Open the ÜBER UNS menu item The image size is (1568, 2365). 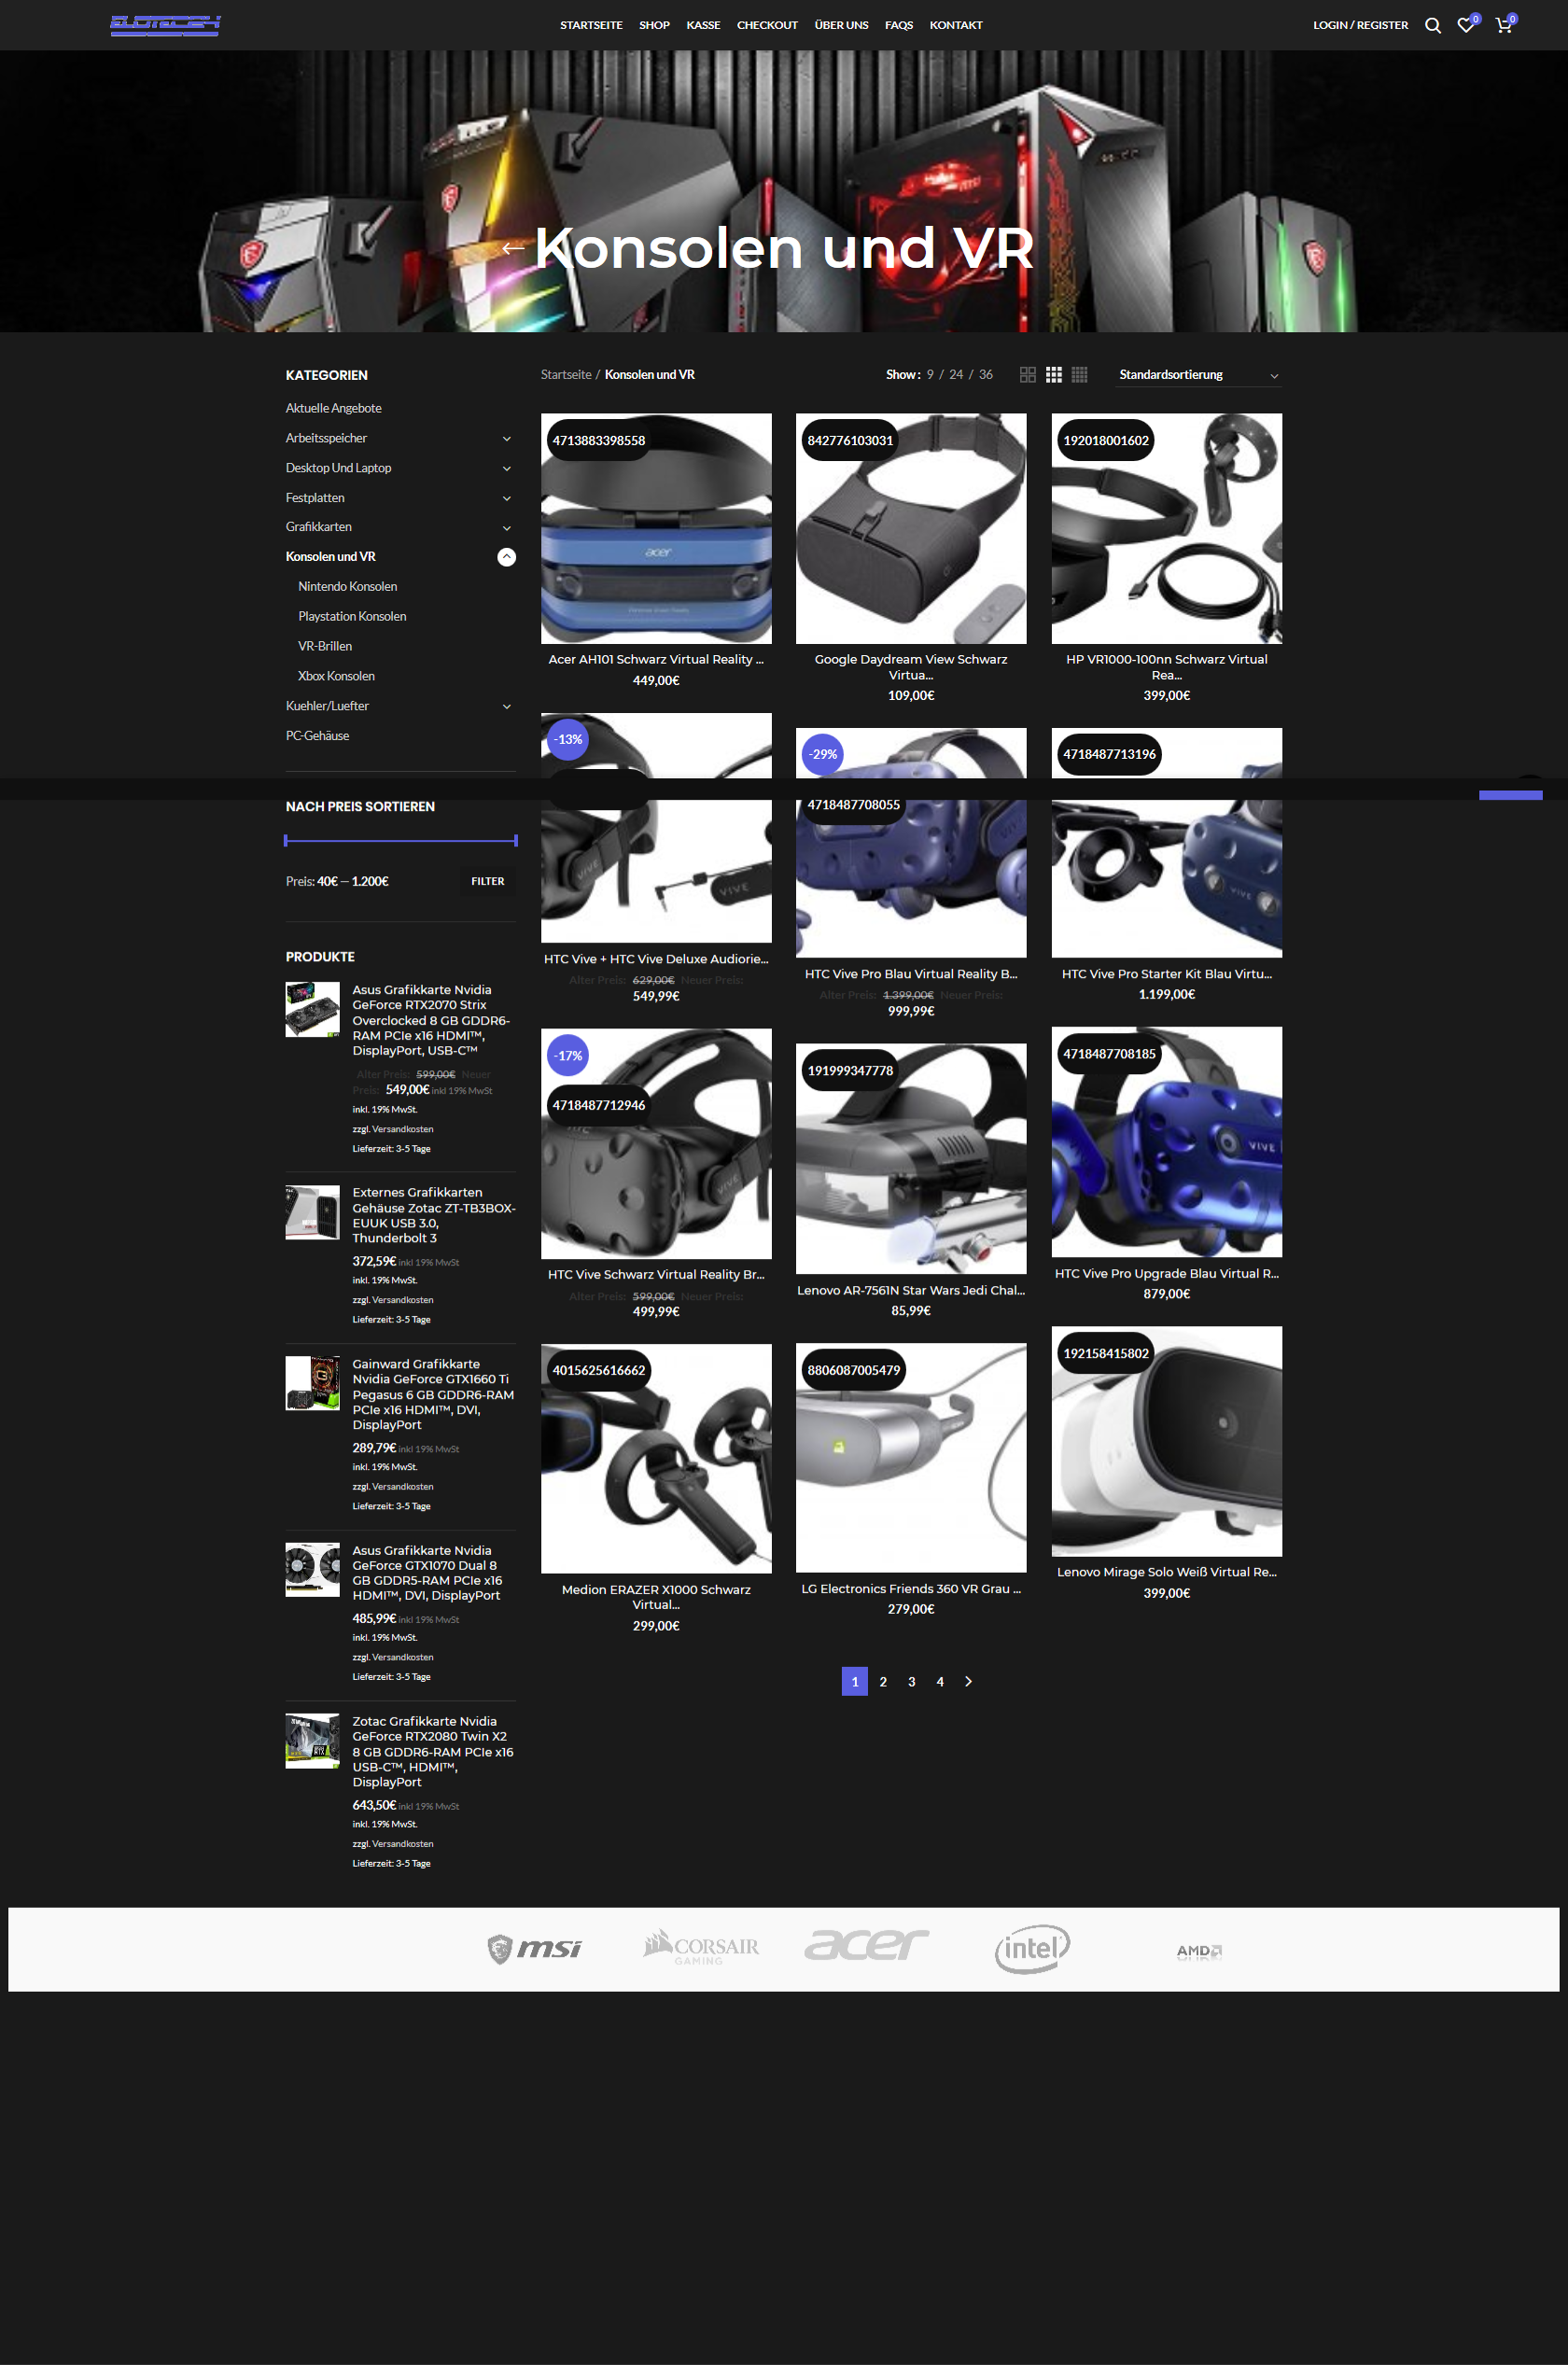tap(841, 25)
